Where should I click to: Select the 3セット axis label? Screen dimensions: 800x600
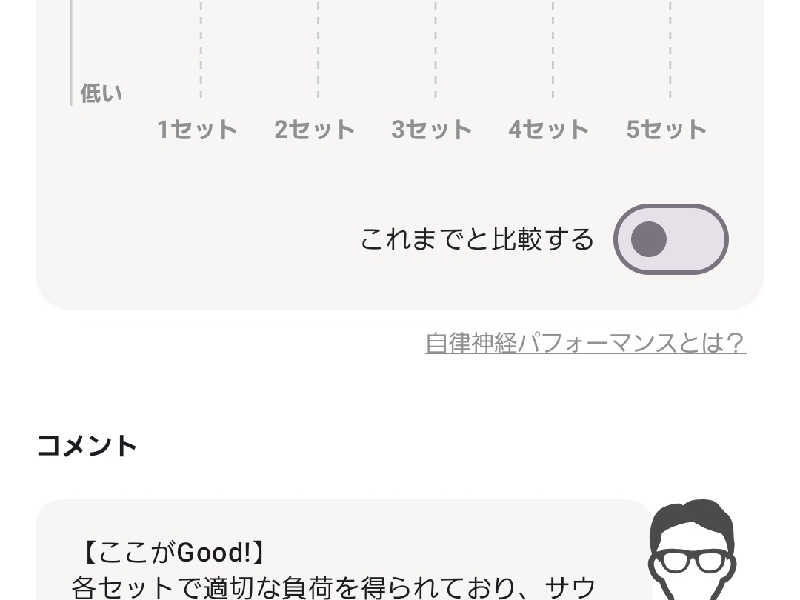click(432, 130)
